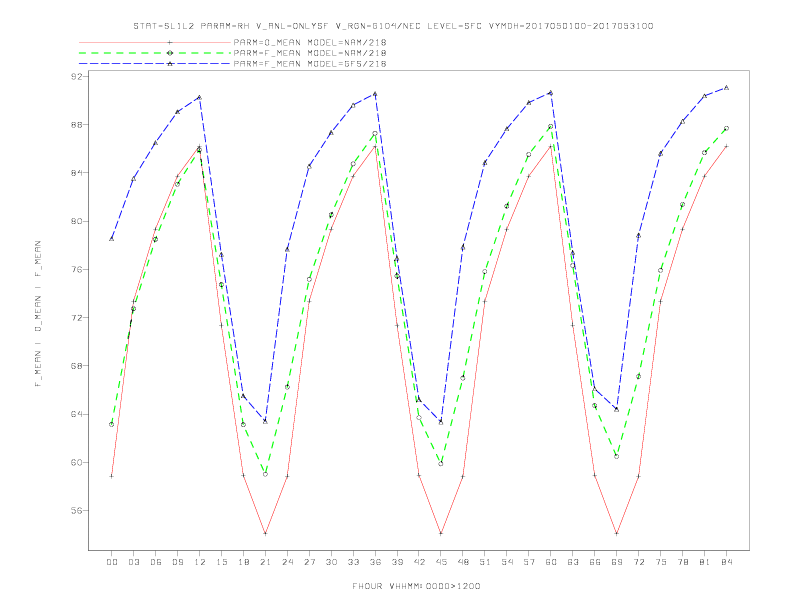Click x-axis tick label 78
This screenshot has width=792, height=612.
pyautogui.click(x=683, y=562)
